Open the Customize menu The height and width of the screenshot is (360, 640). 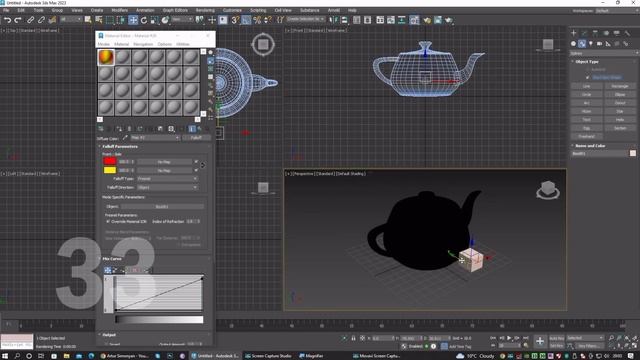[232, 10]
